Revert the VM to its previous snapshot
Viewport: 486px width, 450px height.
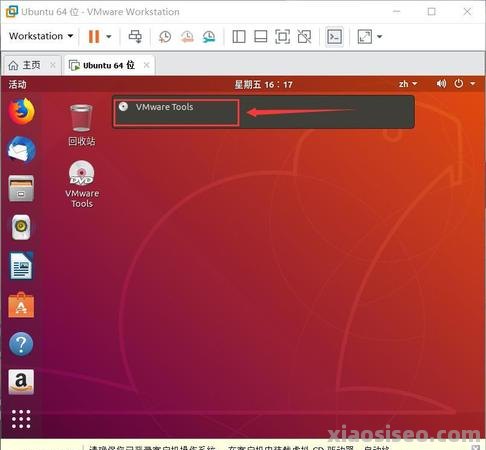point(187,37)
